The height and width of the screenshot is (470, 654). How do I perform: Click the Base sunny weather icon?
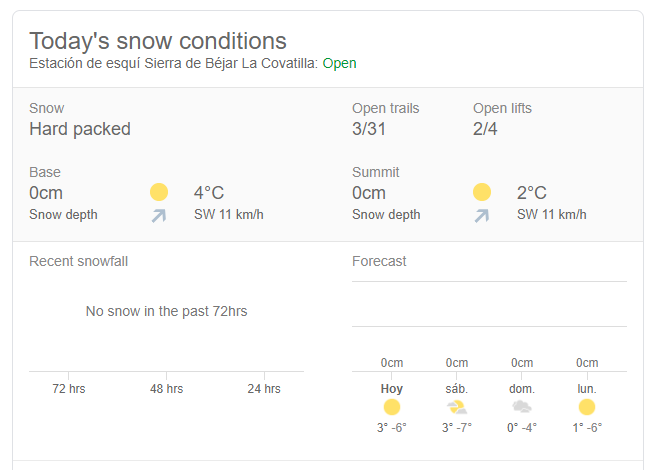[159, 192]
